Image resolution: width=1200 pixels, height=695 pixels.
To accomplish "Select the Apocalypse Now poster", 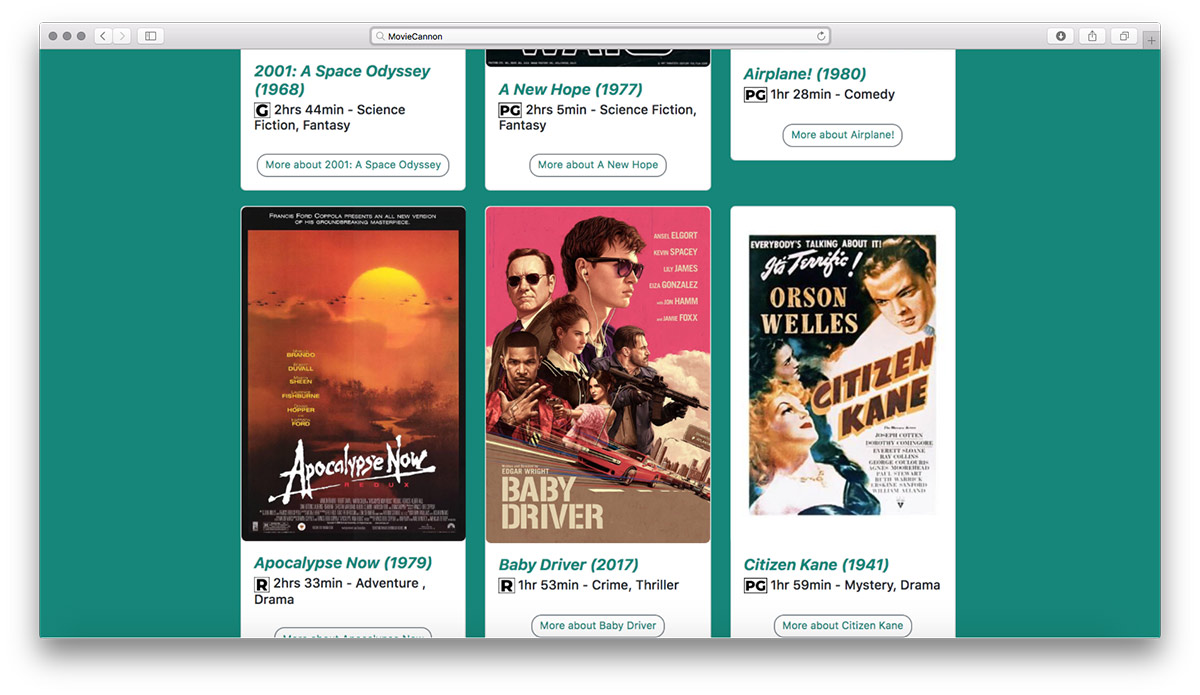I will pos(353,374).
